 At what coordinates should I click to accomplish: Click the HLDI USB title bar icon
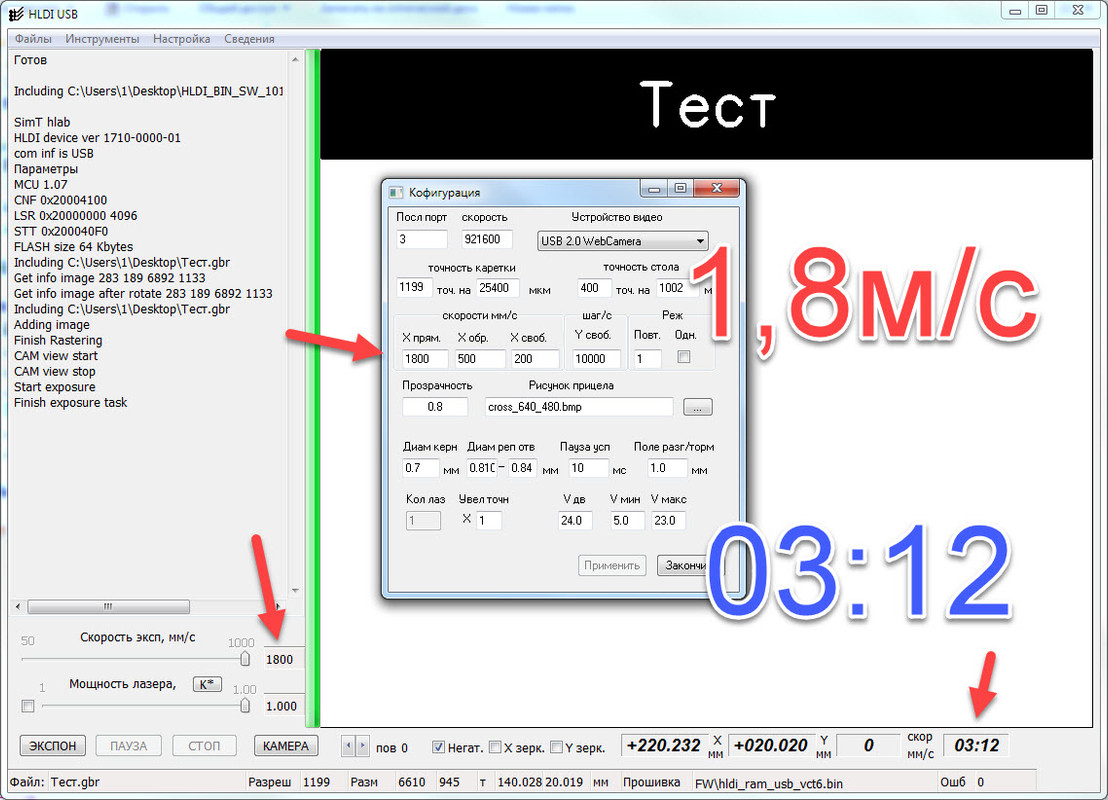(x=16, y=13)
